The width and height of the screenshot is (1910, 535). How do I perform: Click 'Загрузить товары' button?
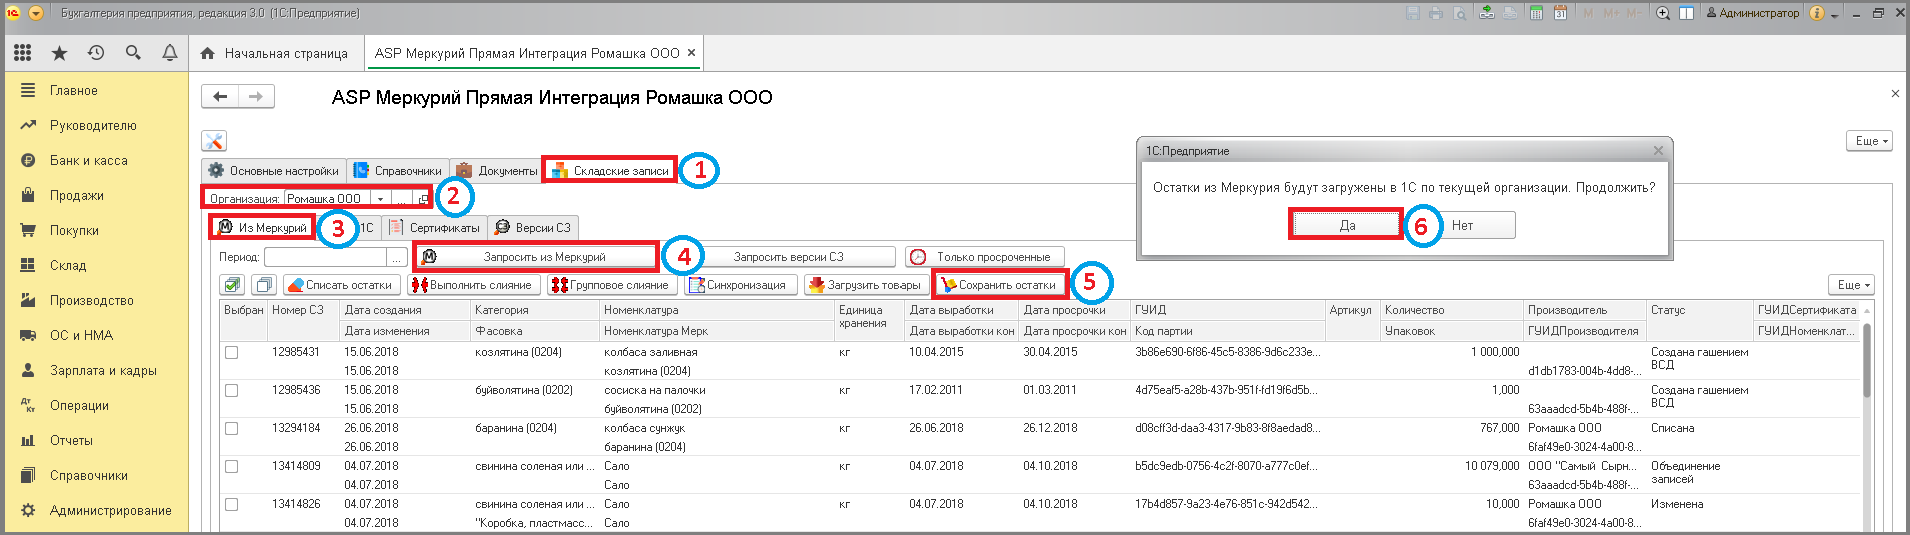coord(866,285)
